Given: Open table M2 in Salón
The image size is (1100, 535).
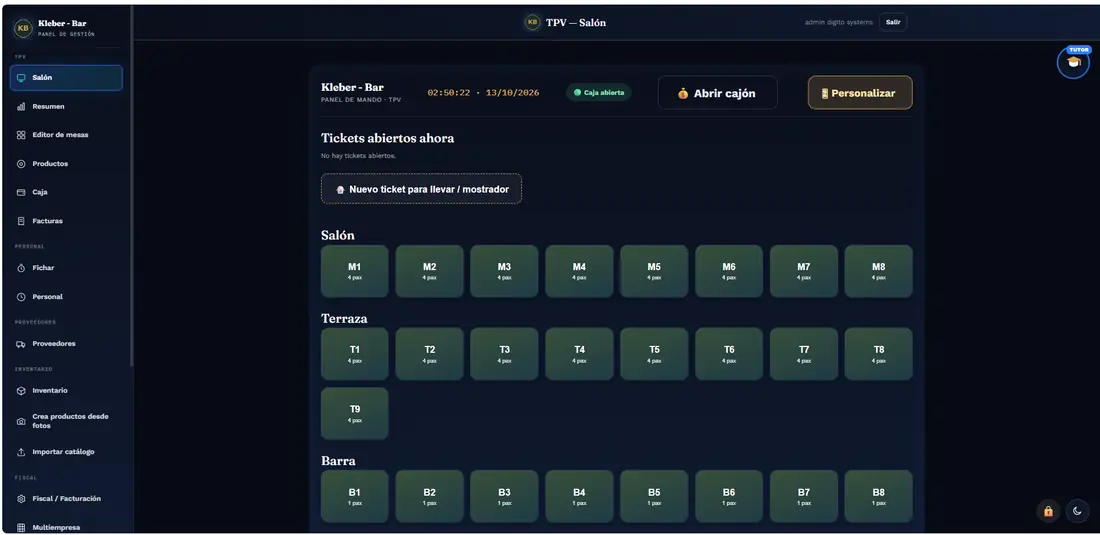Looking at the screenshot, I should [429, 271].
